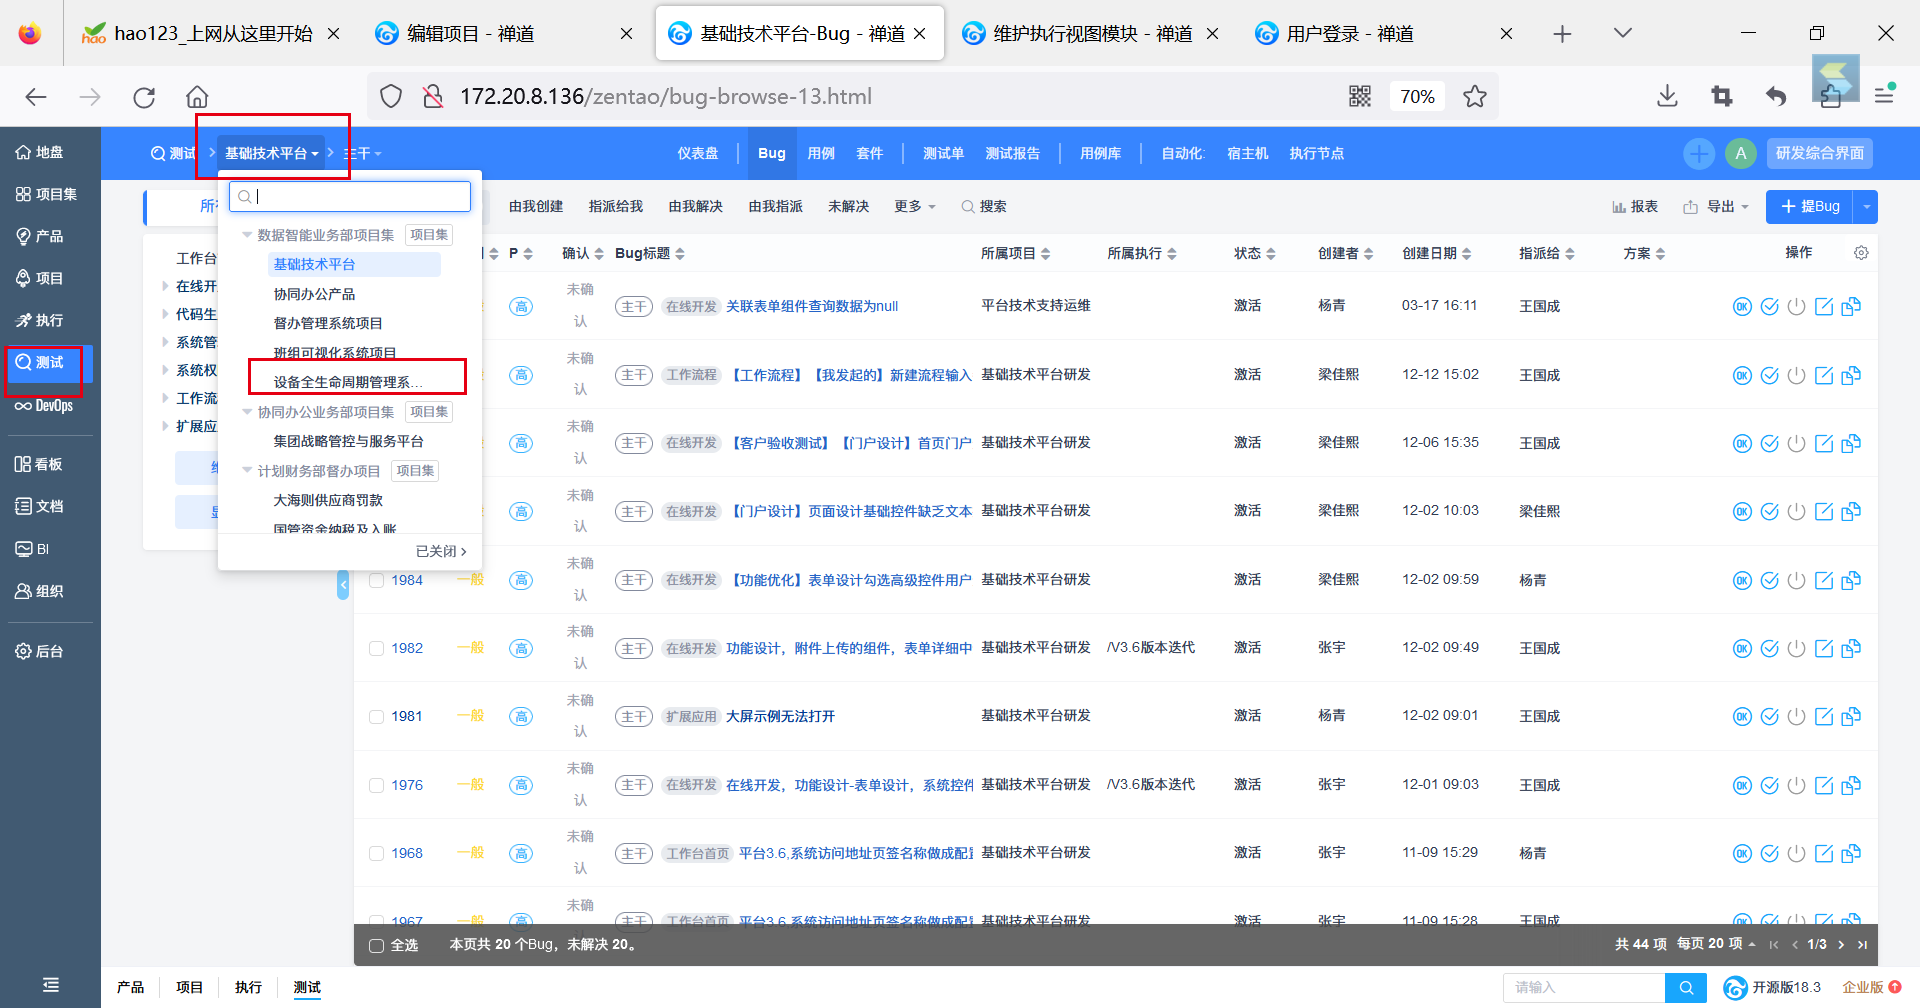Image resolution: width=1920 pixels, height=1008 pixels.
Task: Open bug titled 大屏示例无法打开
Action: [x=780, y=716]
